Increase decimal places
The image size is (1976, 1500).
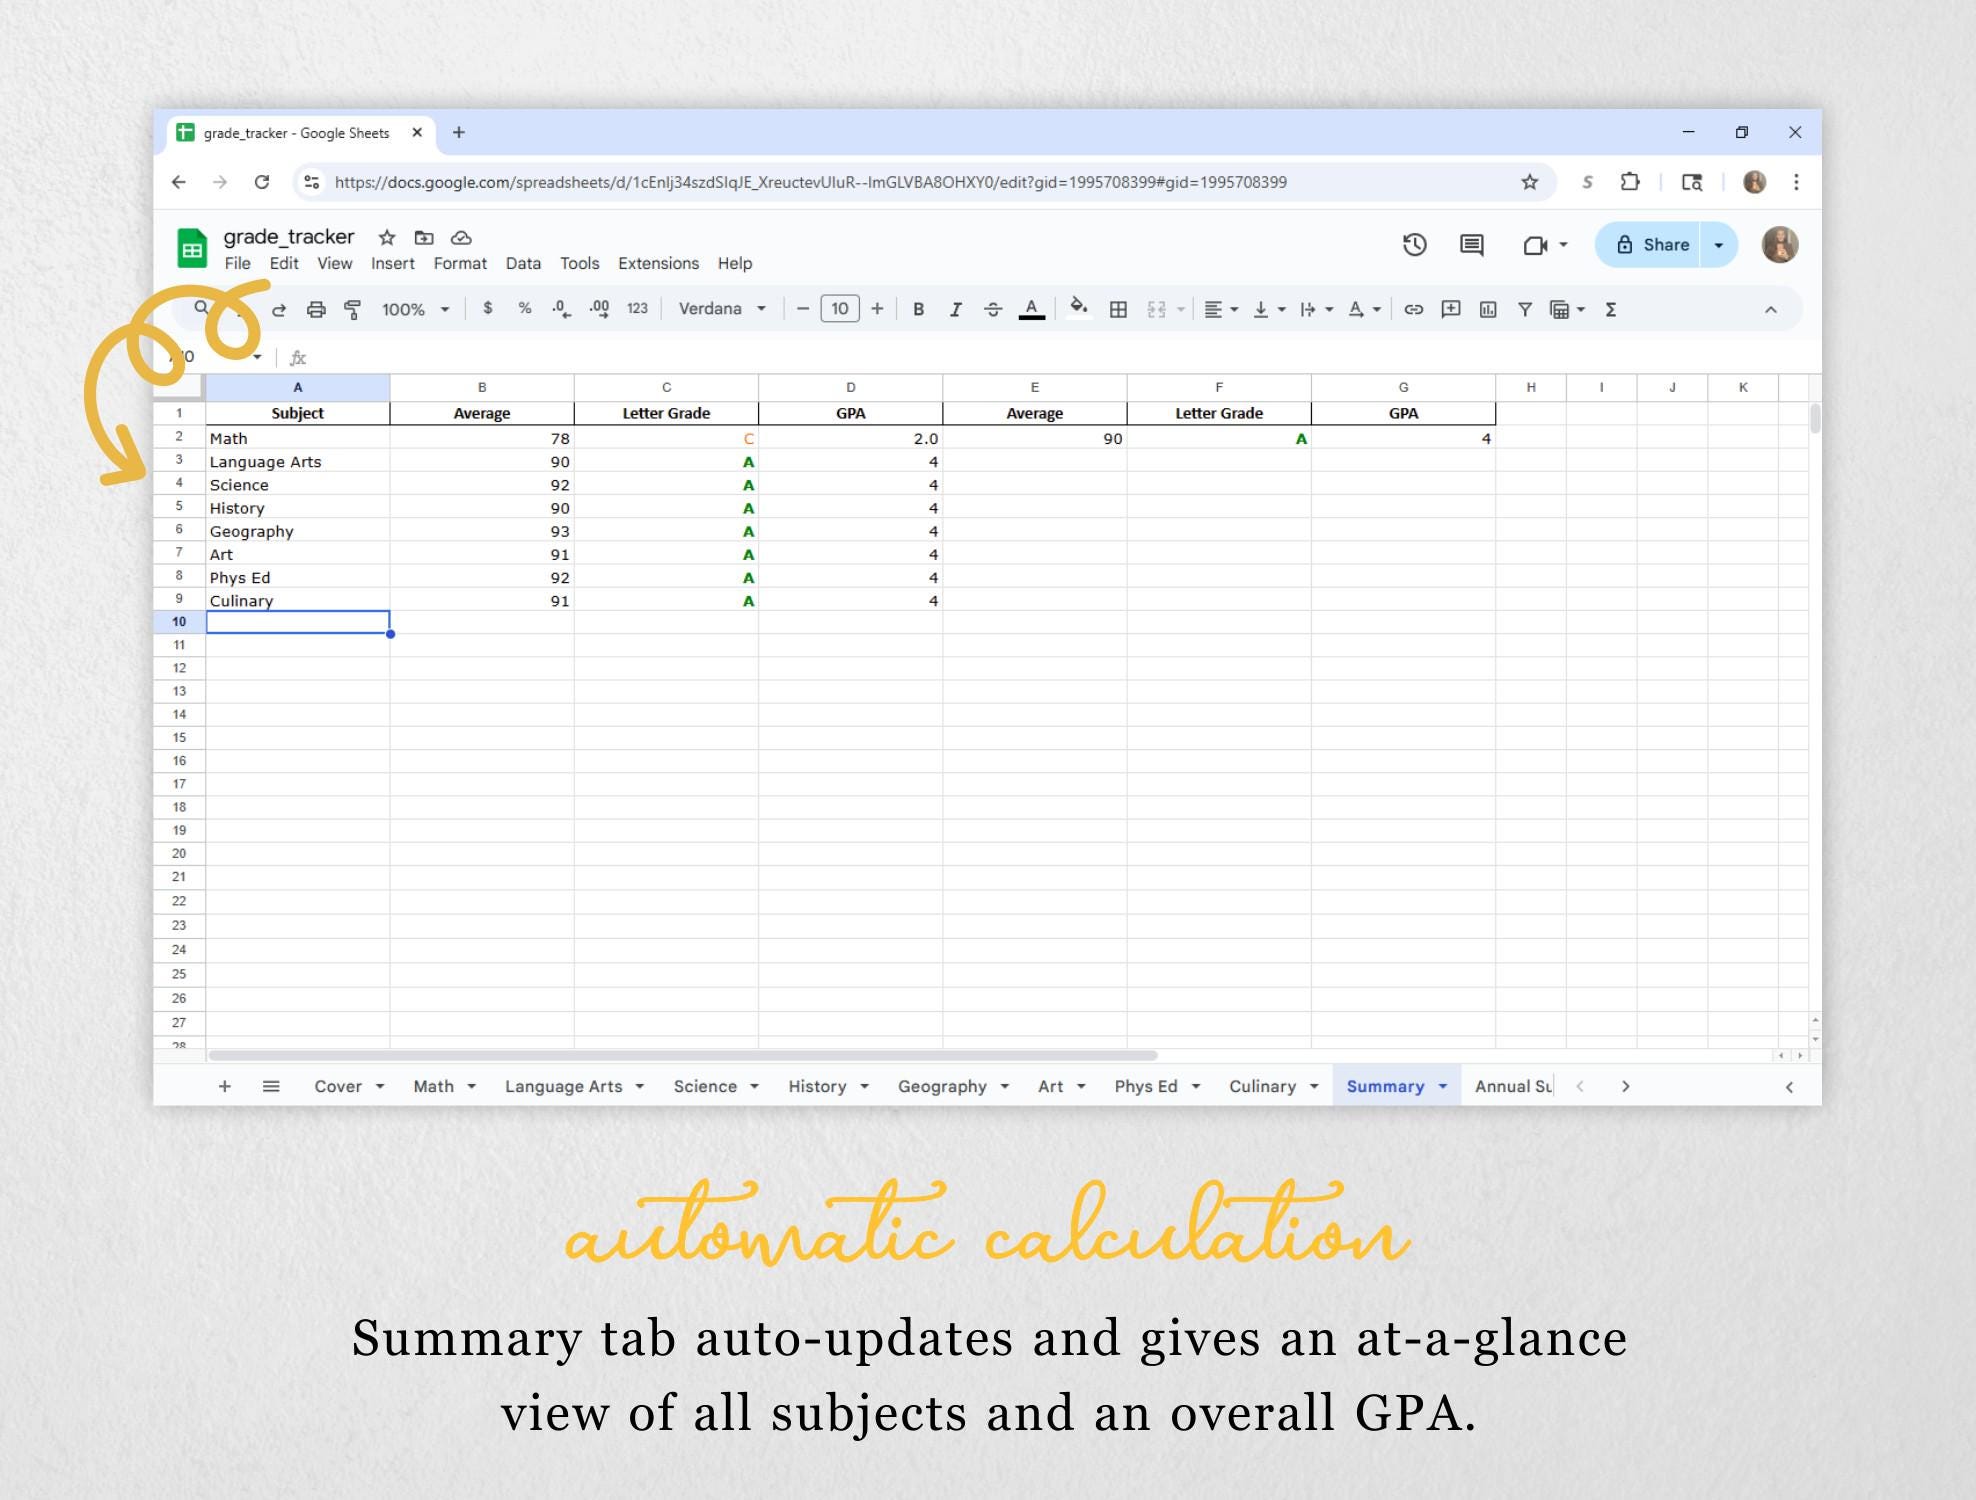pos(599,309)
